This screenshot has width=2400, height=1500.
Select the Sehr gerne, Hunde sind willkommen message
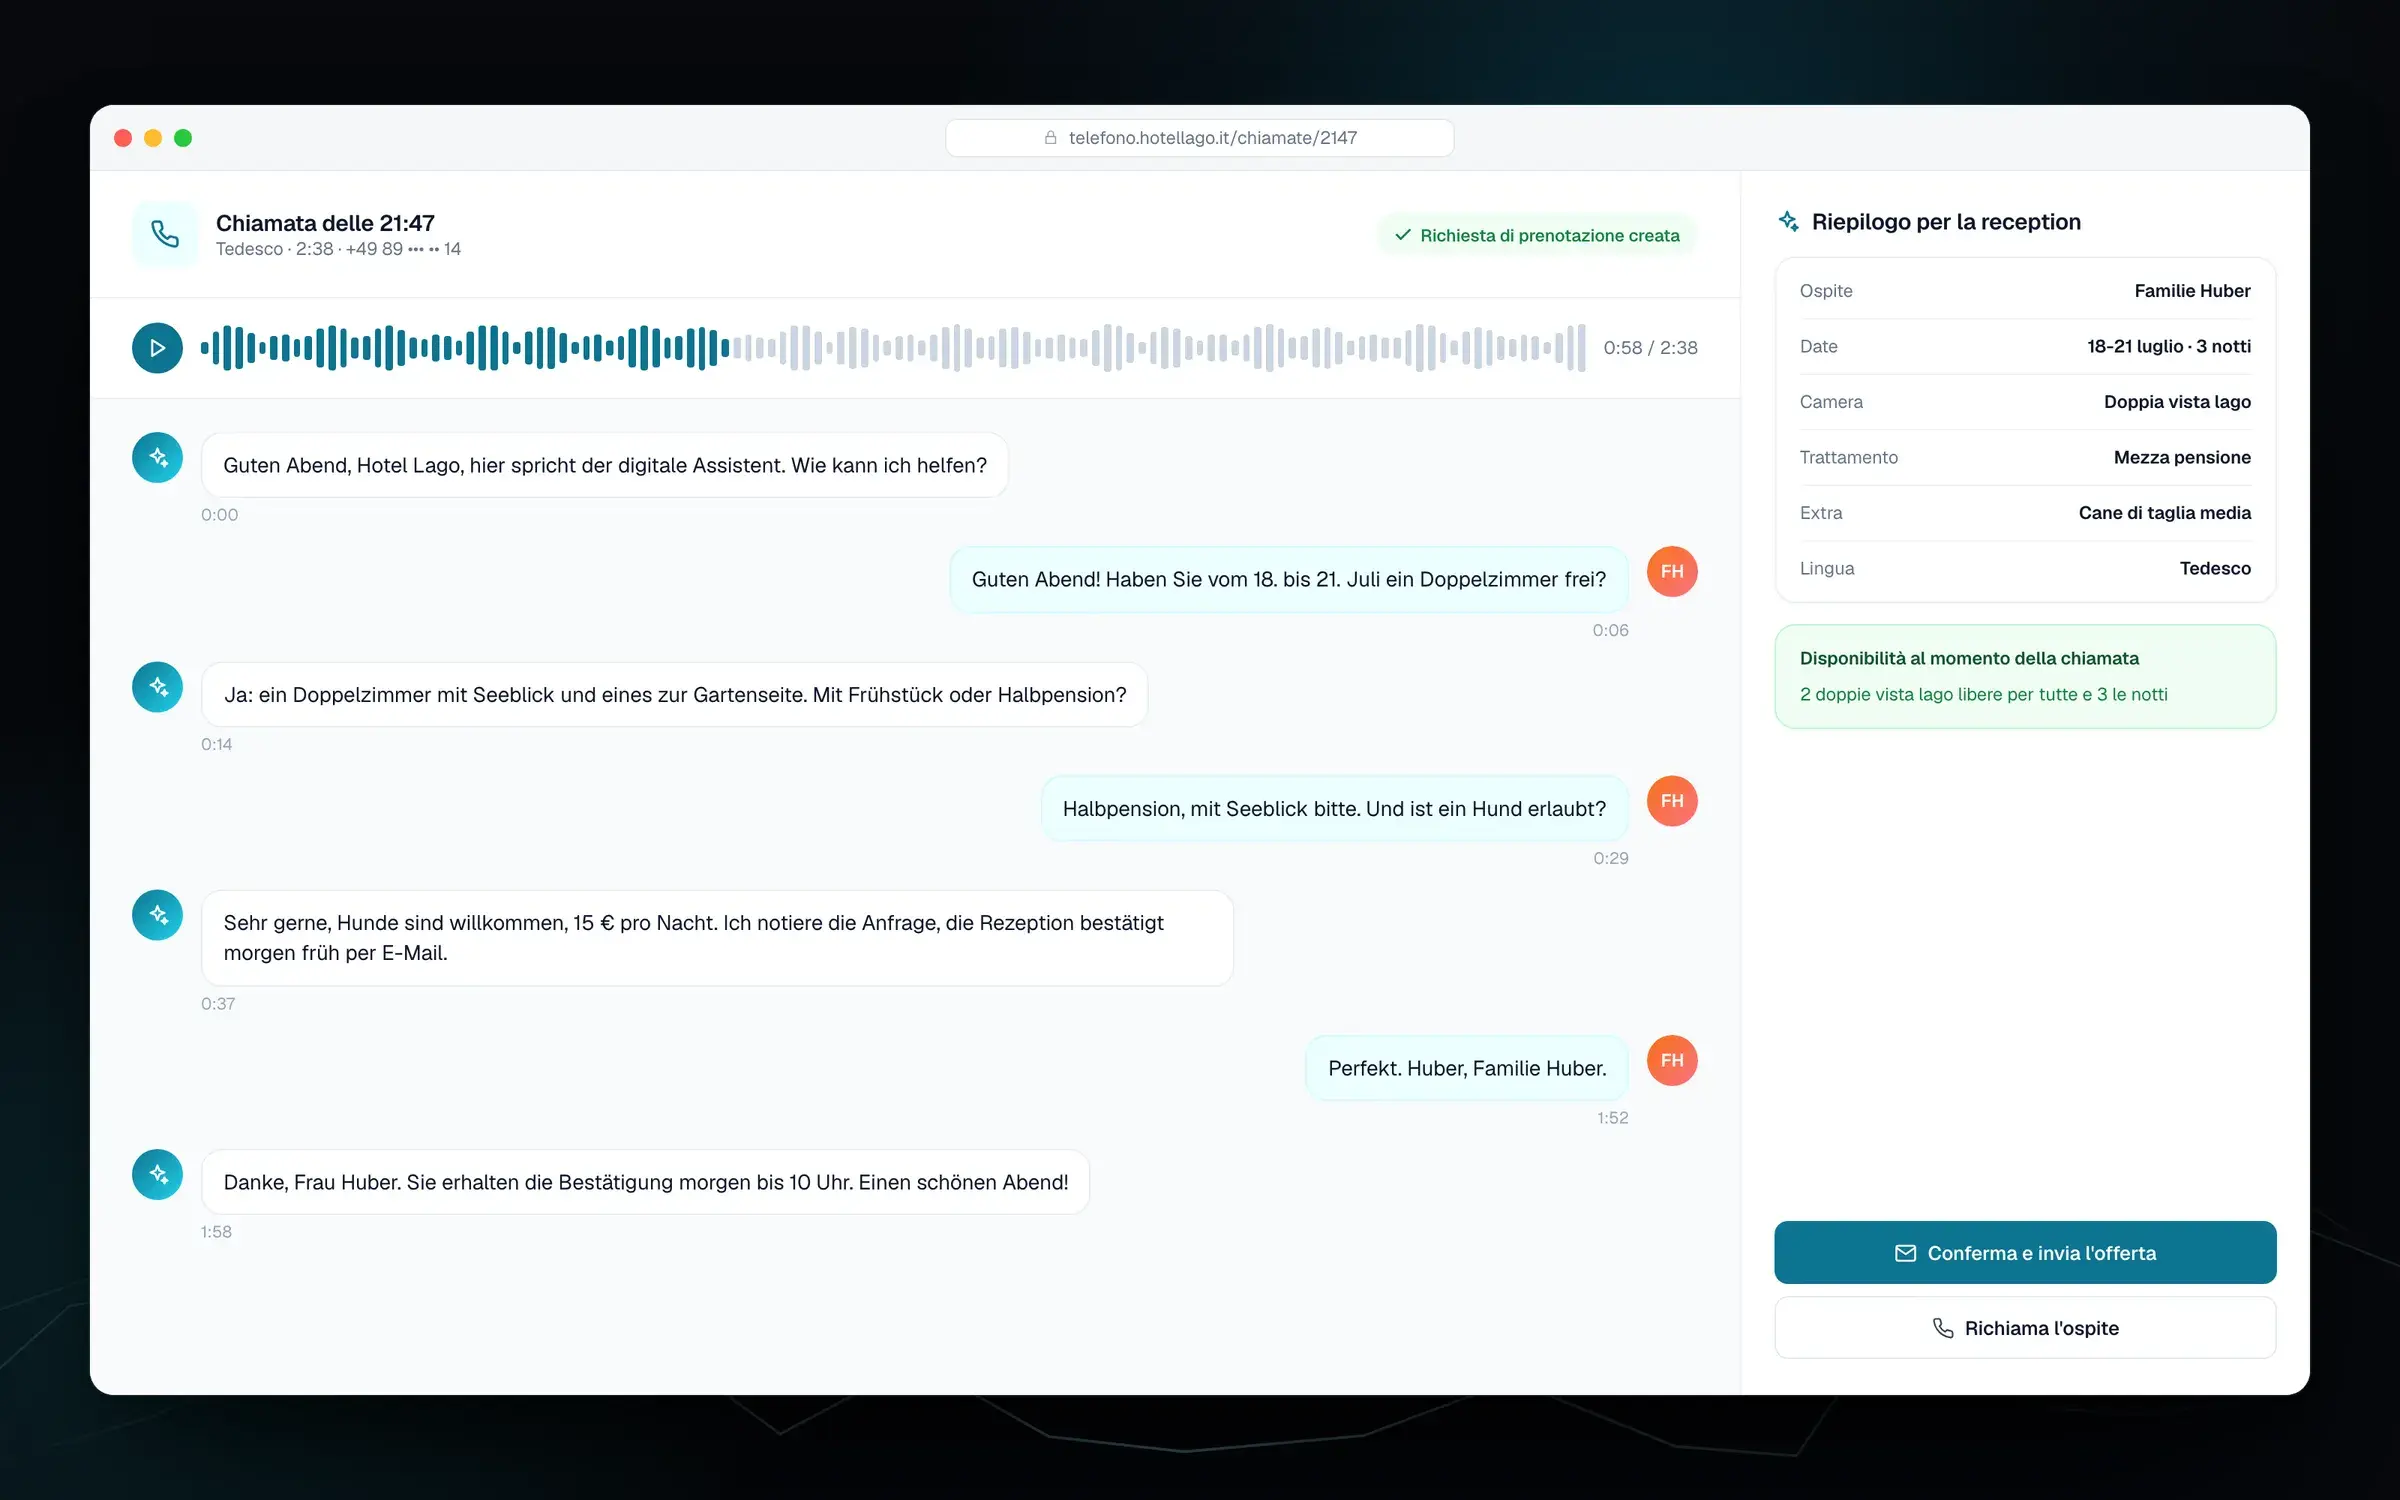pyautogui.click(x=717, y=938)
